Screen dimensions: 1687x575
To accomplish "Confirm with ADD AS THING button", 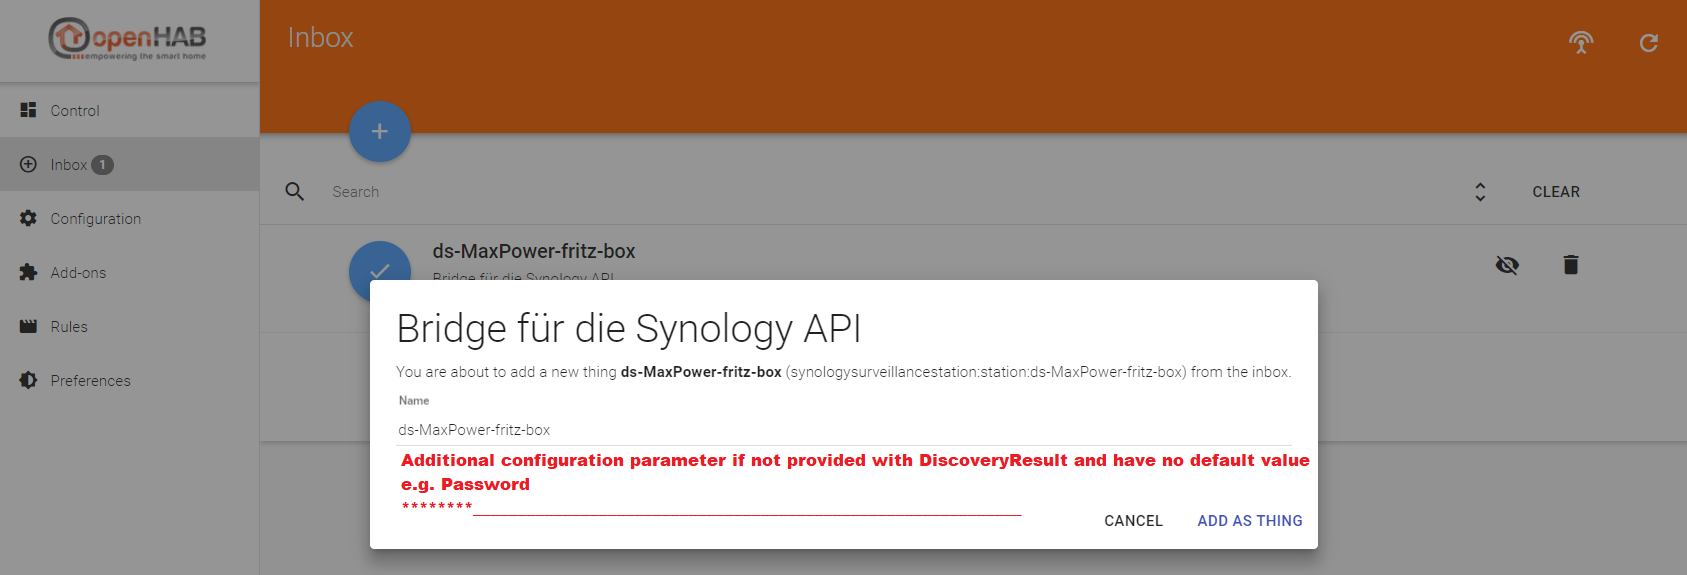I will coord(1249,521).
